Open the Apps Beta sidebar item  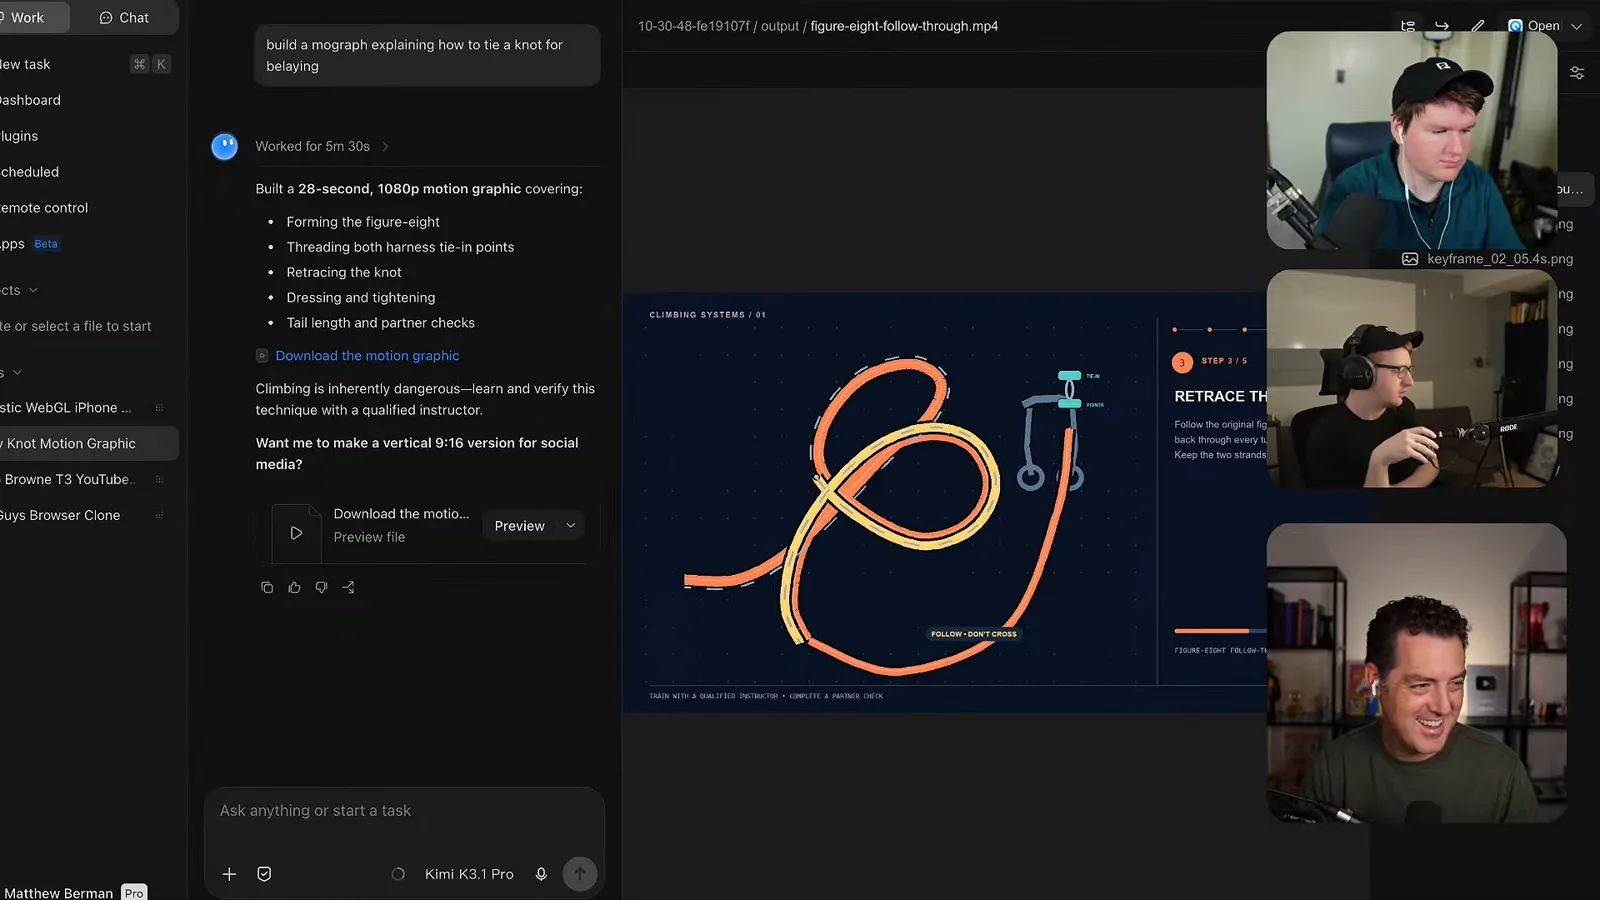pyautogui.click(x=30, y=244)
